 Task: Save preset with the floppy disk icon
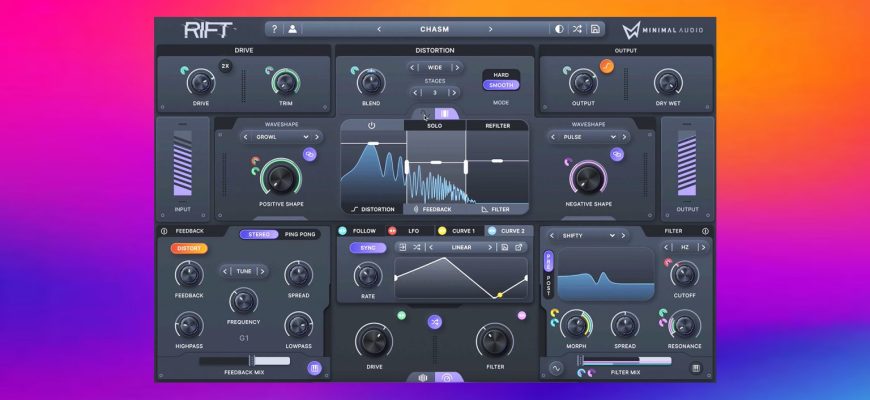595,29
